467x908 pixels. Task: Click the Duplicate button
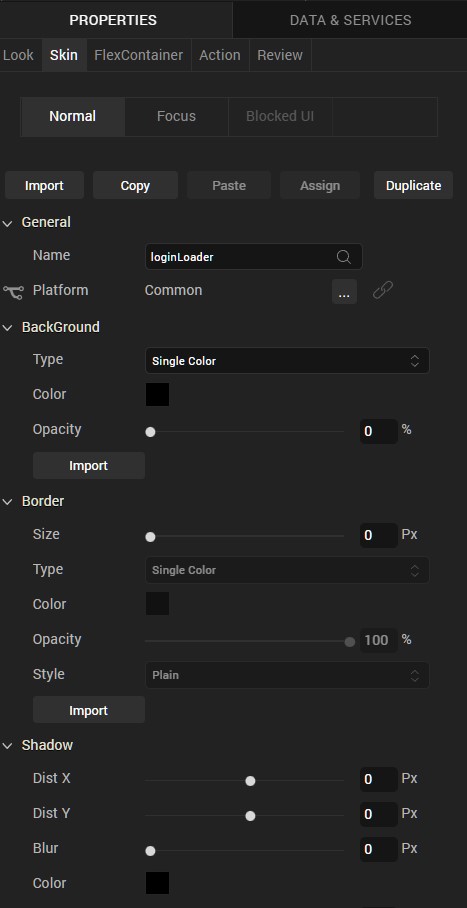click(x=413, y=185)
